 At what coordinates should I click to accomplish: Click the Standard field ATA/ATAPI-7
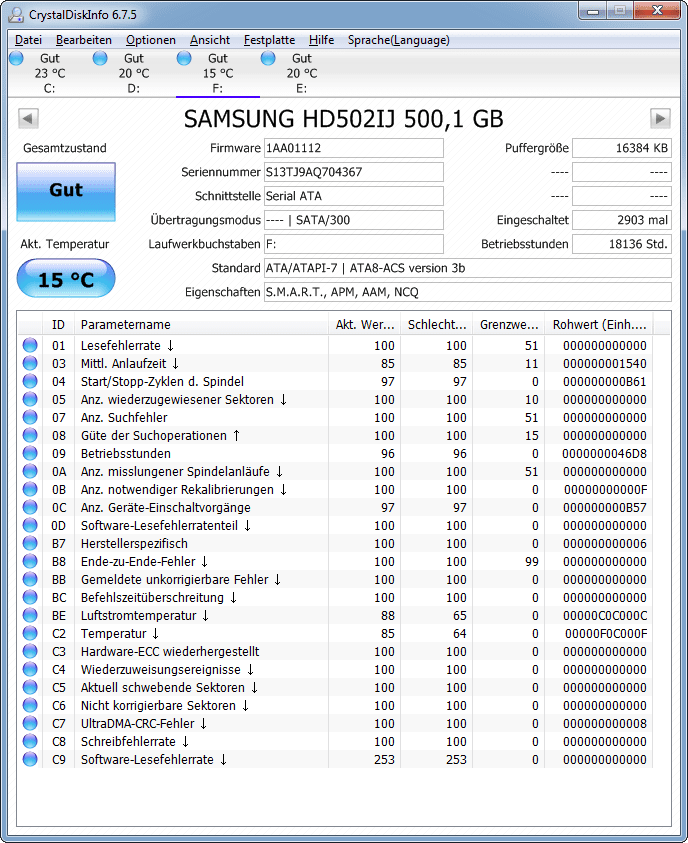(x=468, y=268)
